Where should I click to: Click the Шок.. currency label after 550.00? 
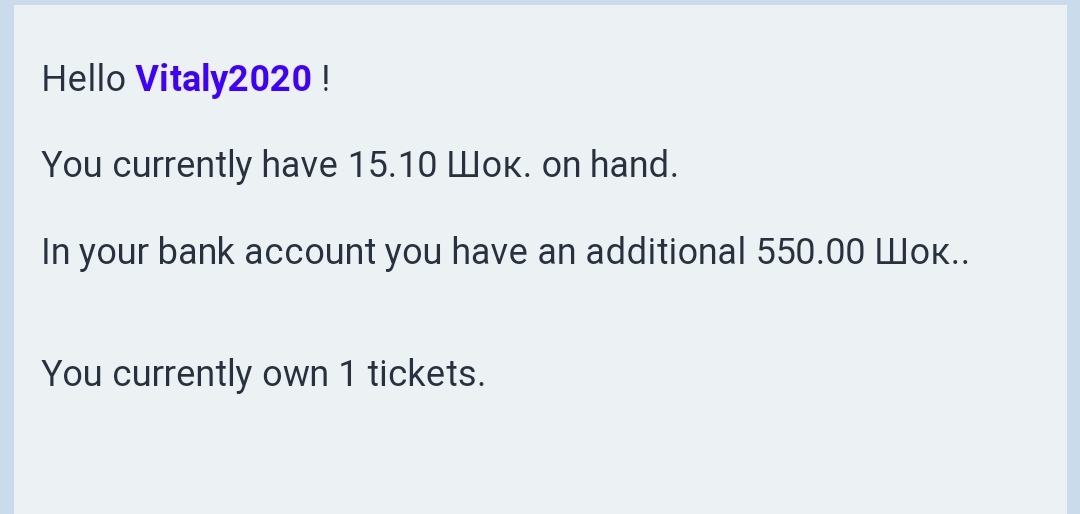click(921, 252)
